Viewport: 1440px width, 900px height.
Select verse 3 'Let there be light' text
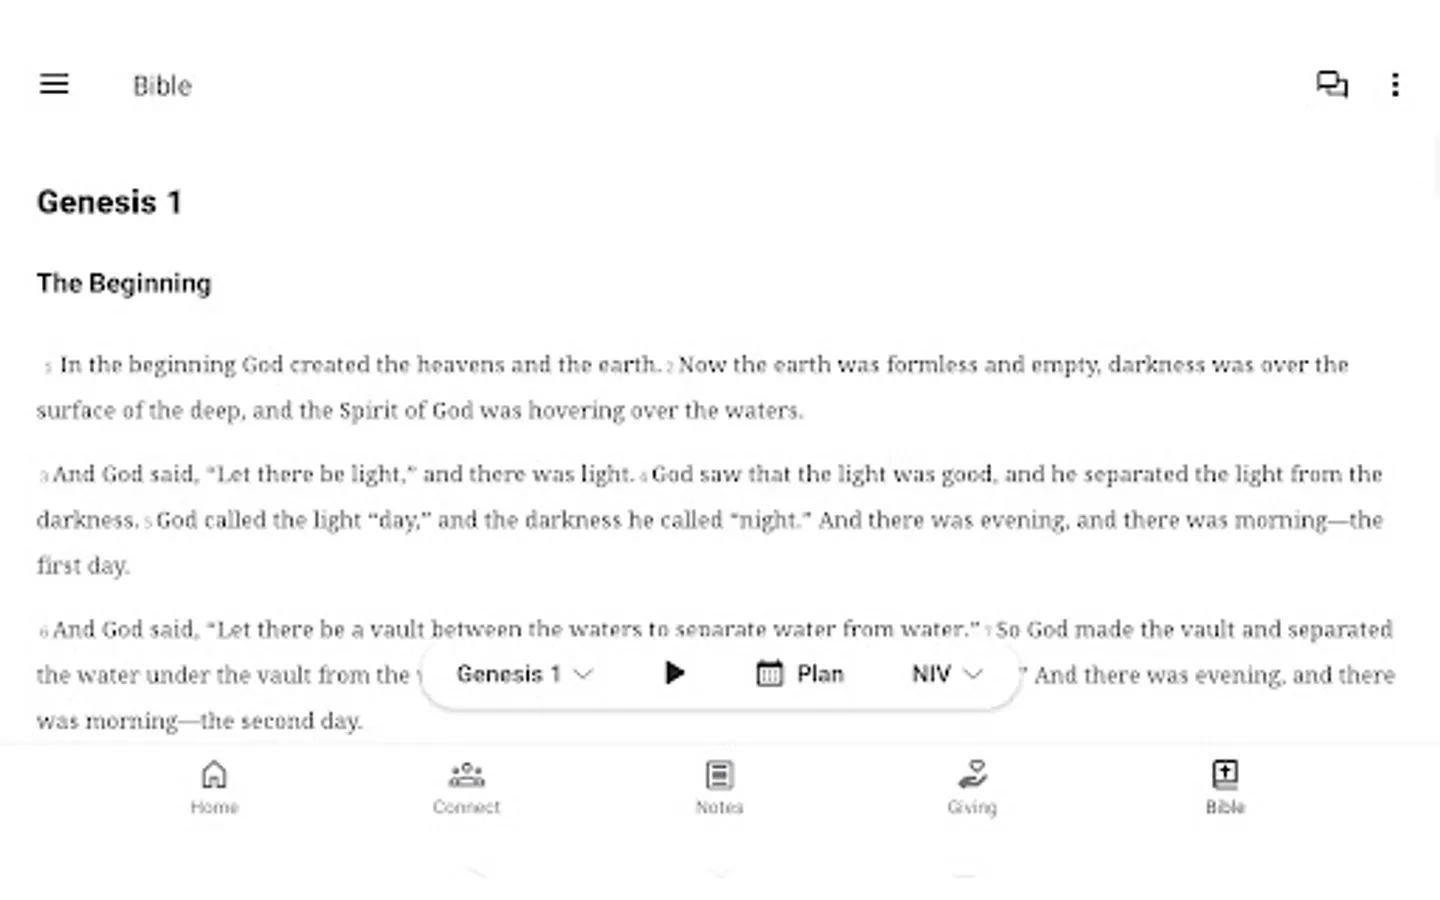tap(343, 474)
